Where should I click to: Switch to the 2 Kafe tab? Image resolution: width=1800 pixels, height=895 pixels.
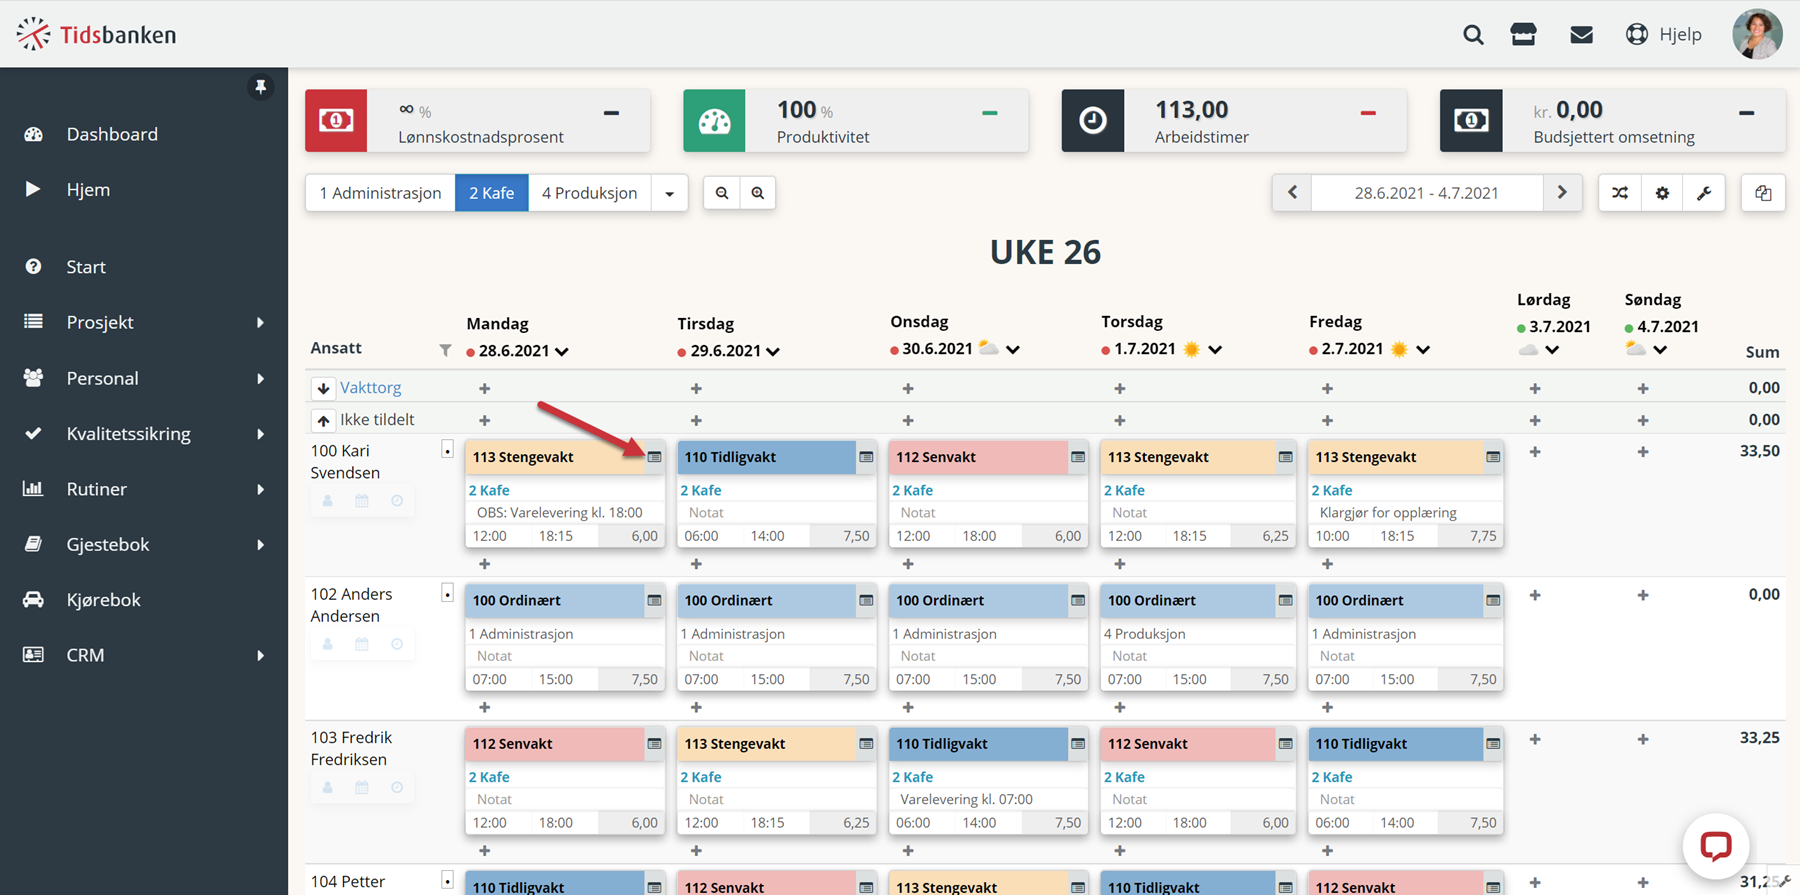491,193
